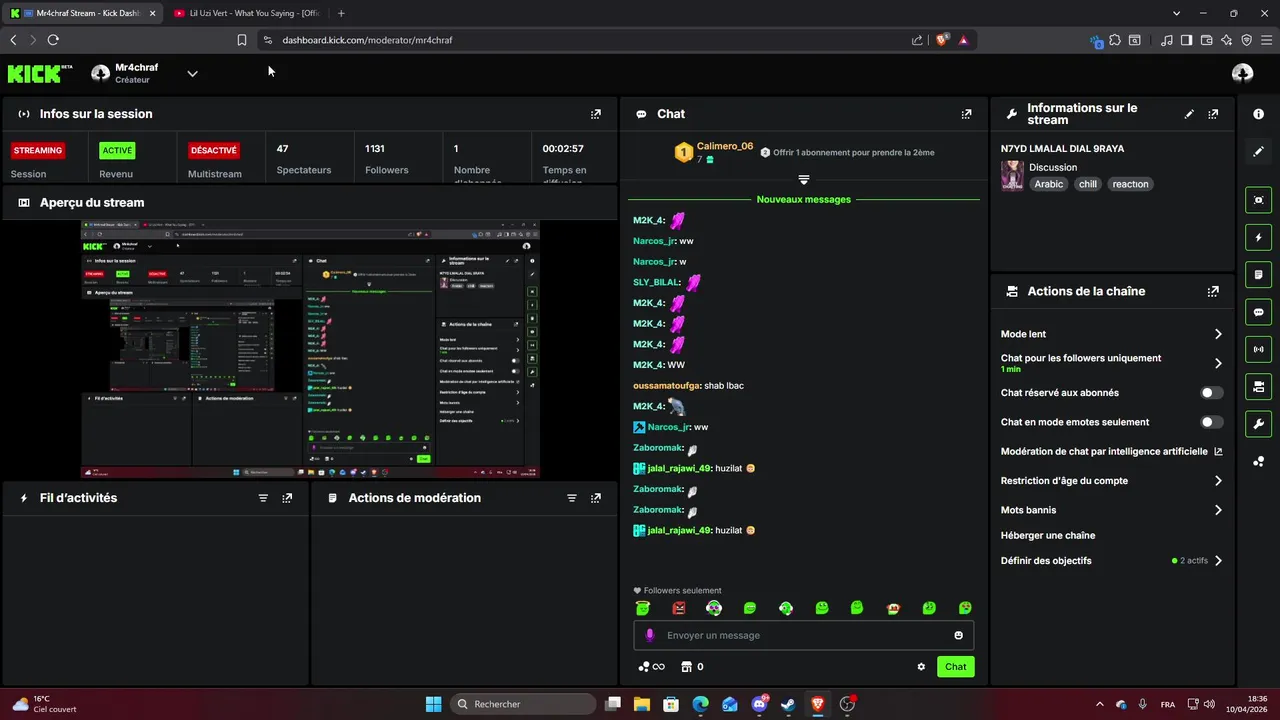This screenshot has height=720, width=1280.
Task: Select the angry red emote
Action: click(x=679, y=608)
